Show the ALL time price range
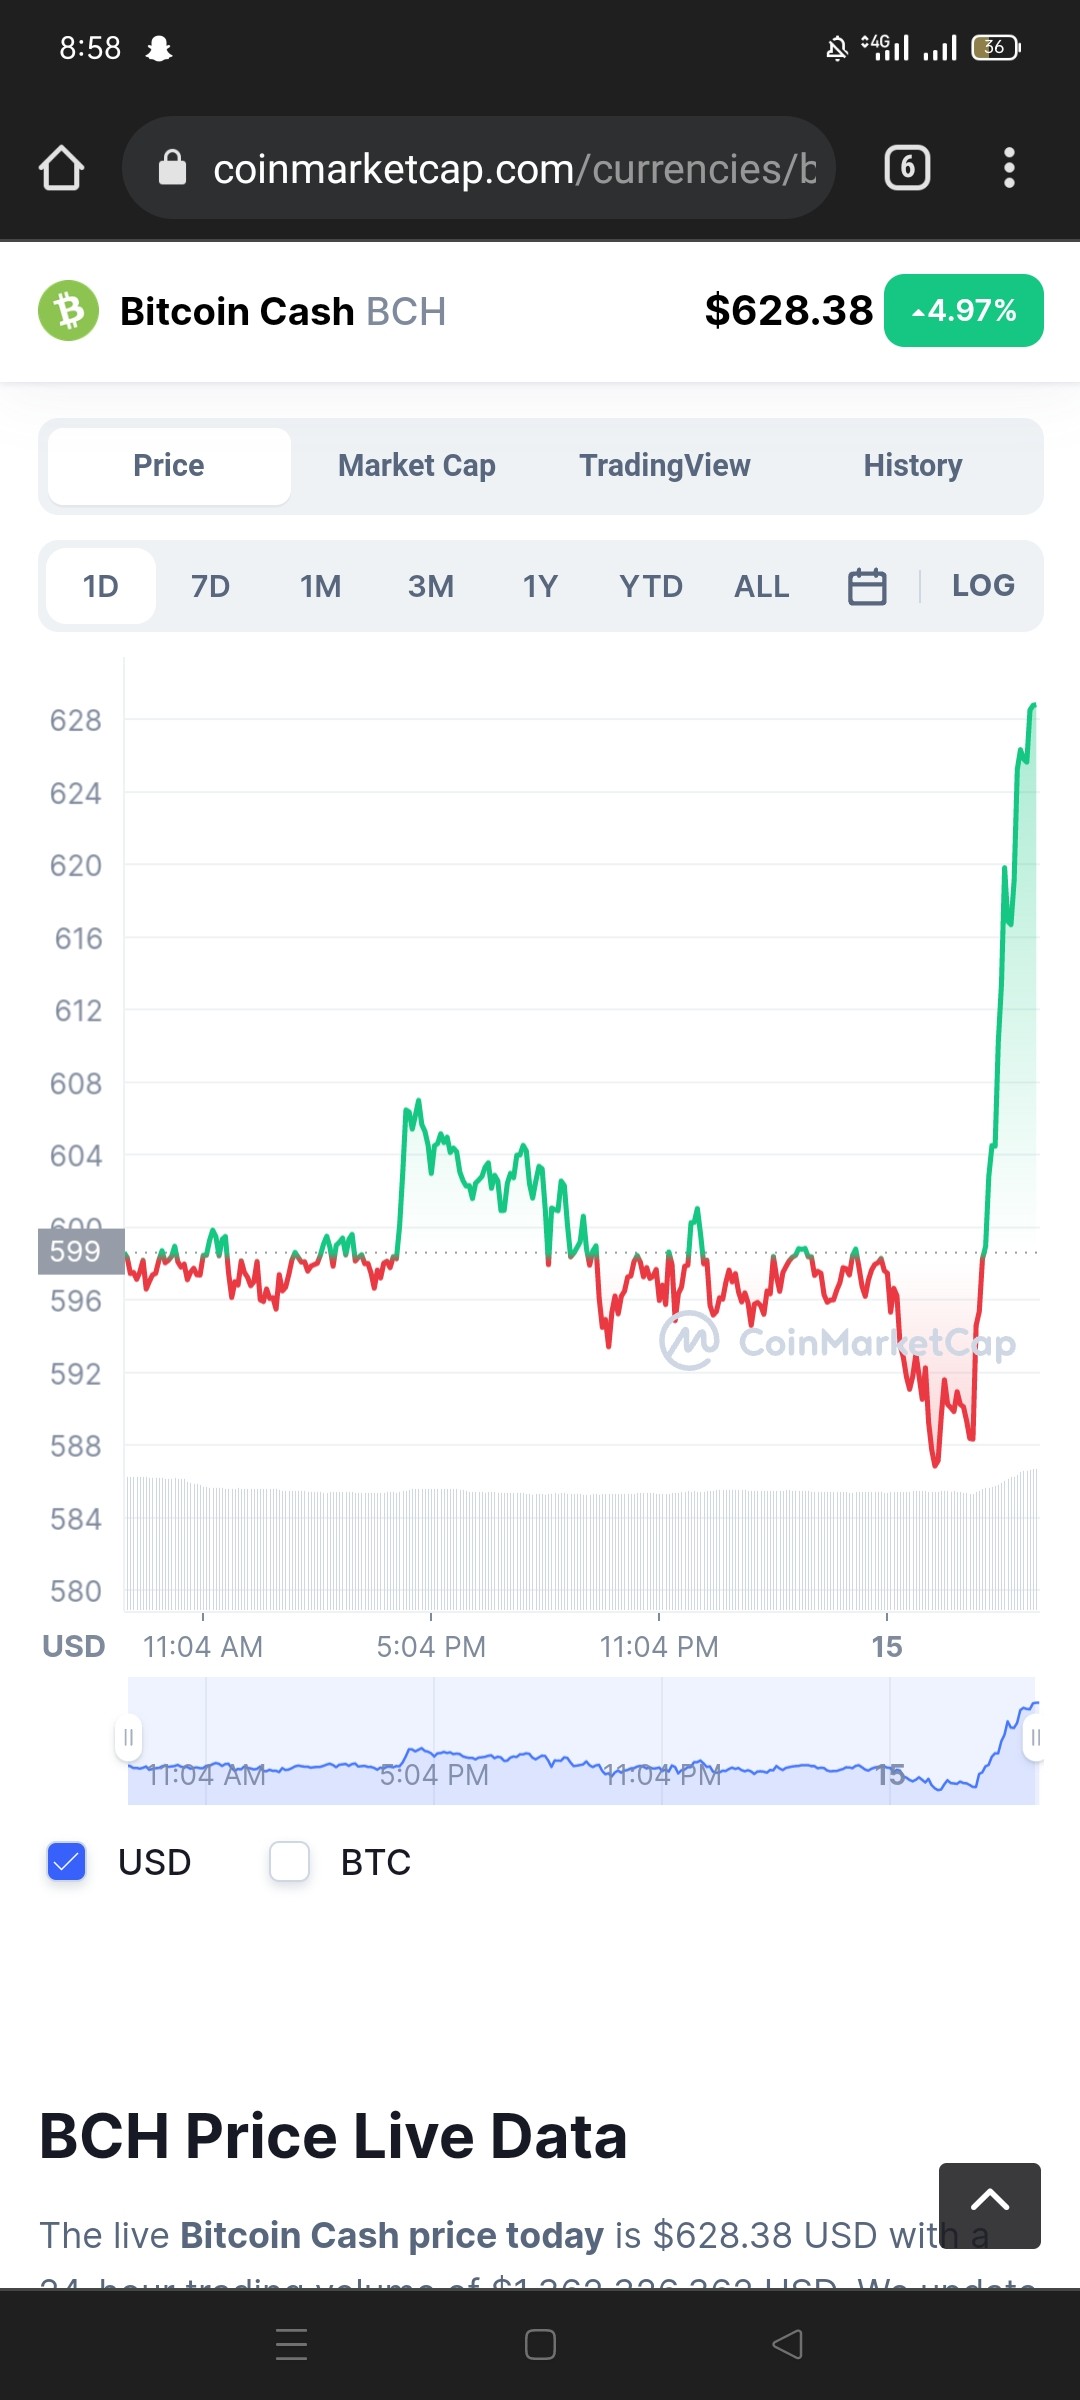The height and width of the screenshot is (2400, 1080). 762,586
